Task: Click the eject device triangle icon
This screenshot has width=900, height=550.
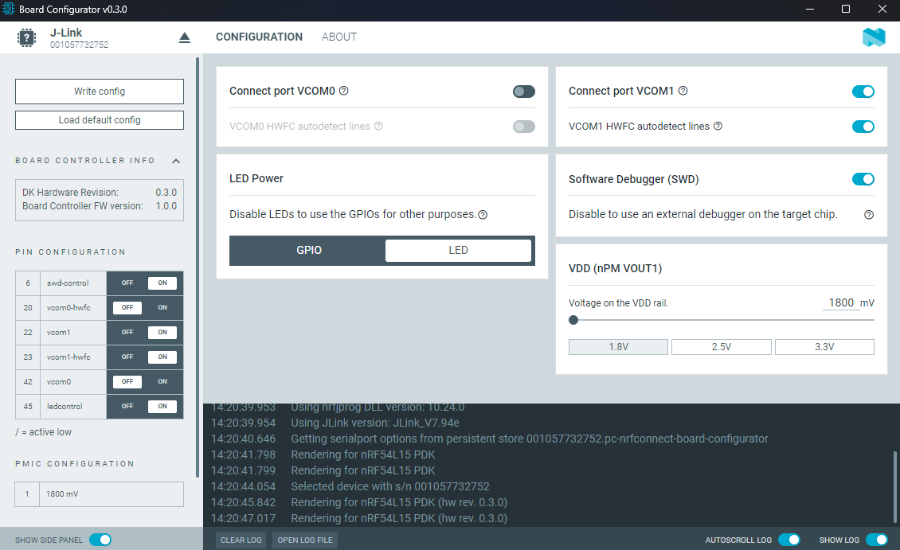Action: click(x=184, y=38)
